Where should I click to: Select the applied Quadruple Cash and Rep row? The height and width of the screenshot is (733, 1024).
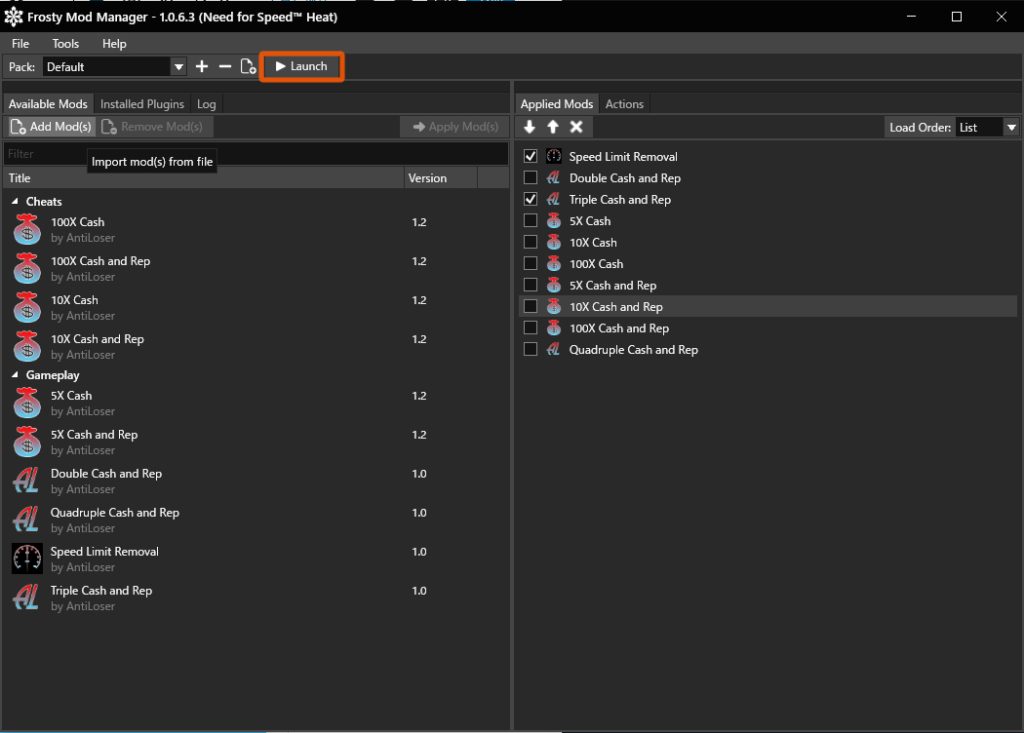coord(768,350)
